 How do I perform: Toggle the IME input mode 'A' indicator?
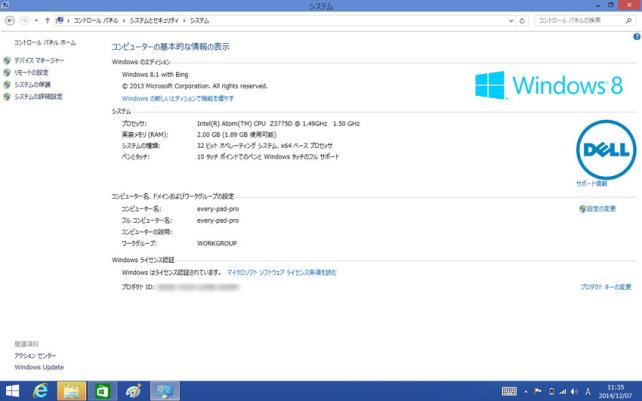pyautogui.click(x=588, y=392)
